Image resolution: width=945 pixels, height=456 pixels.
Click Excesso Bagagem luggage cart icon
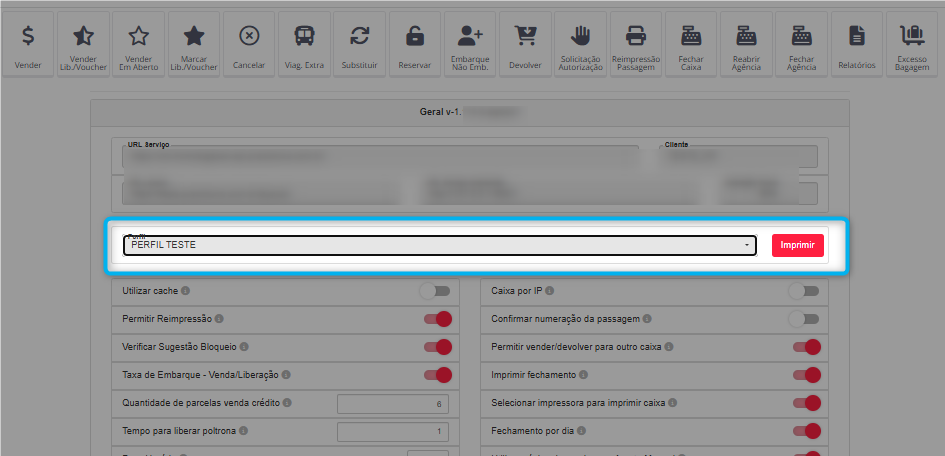912,36
